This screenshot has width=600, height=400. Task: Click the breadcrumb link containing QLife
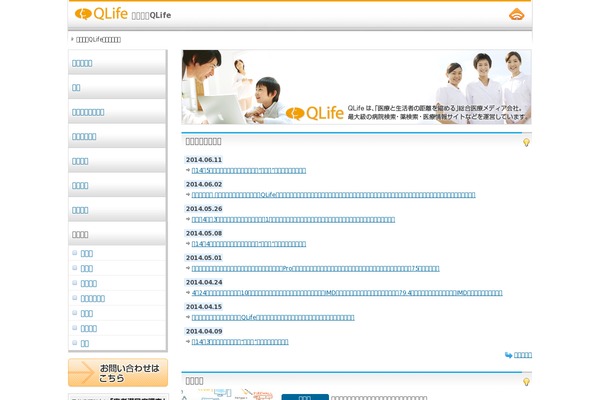click(98, 39)
